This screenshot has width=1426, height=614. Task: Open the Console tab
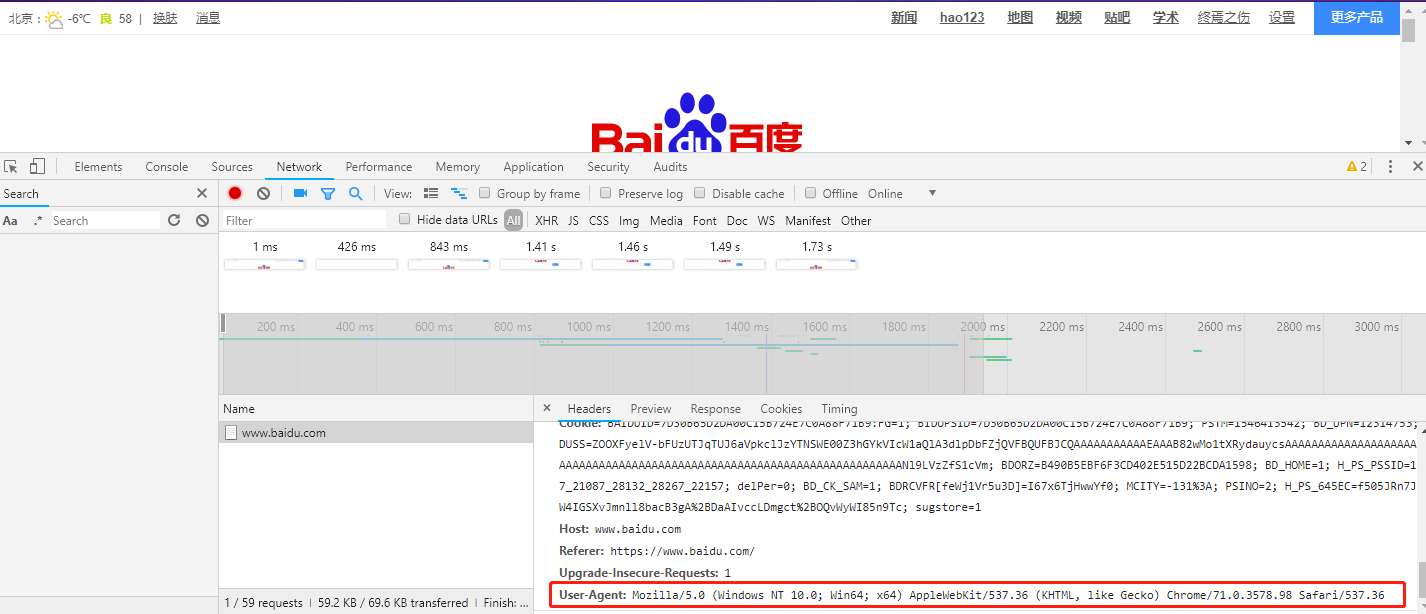tap(167, 167)
